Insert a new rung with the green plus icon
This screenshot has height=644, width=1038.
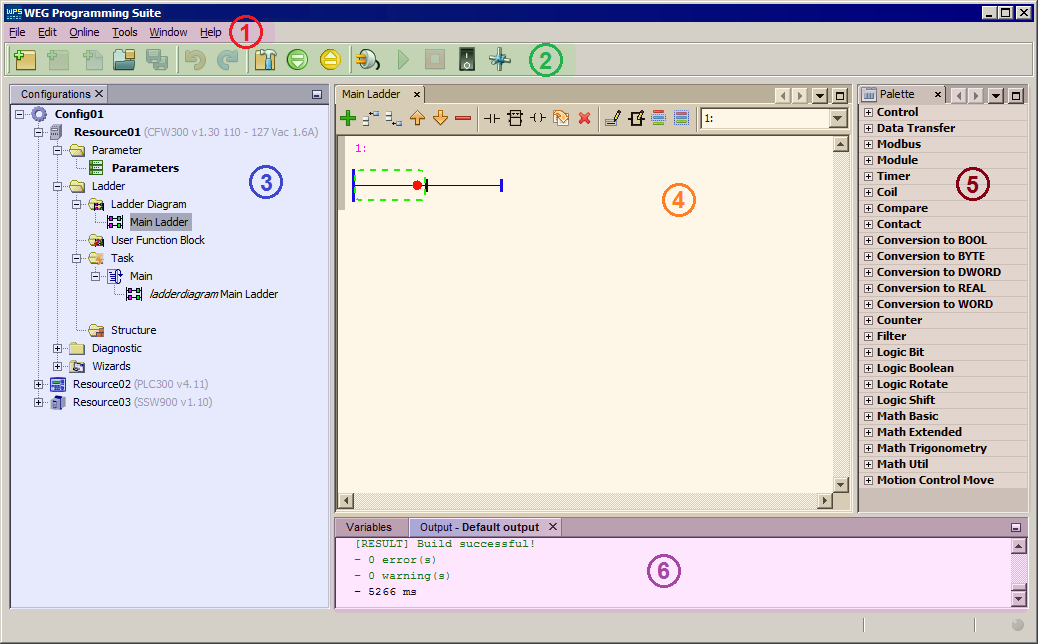pos(347,117)
